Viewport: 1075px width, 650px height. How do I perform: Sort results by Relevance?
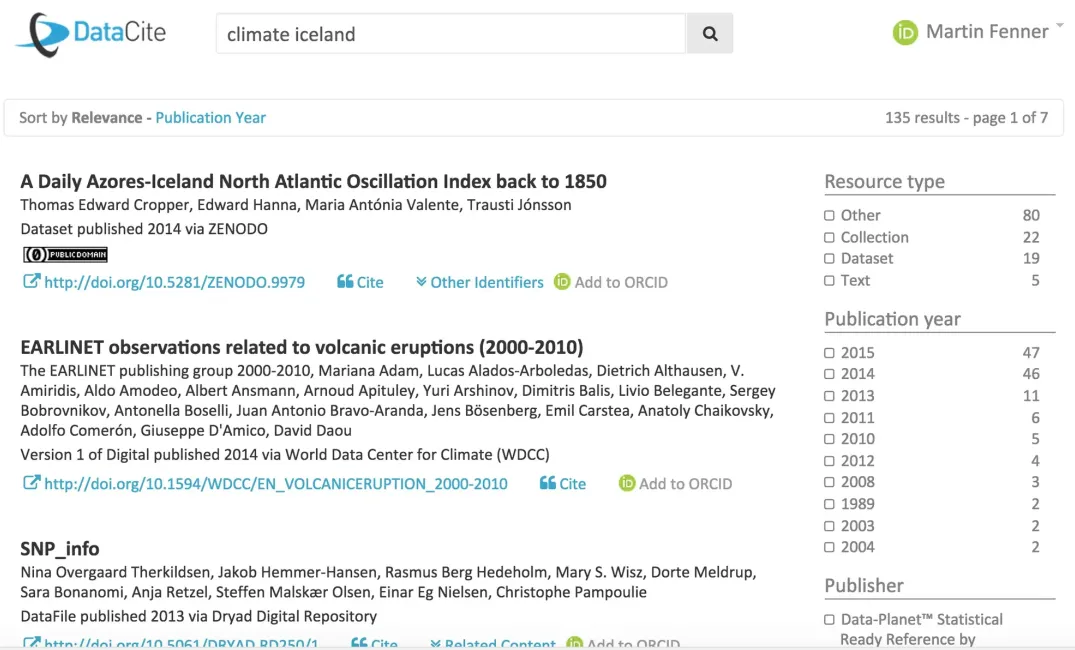[106, 117]
